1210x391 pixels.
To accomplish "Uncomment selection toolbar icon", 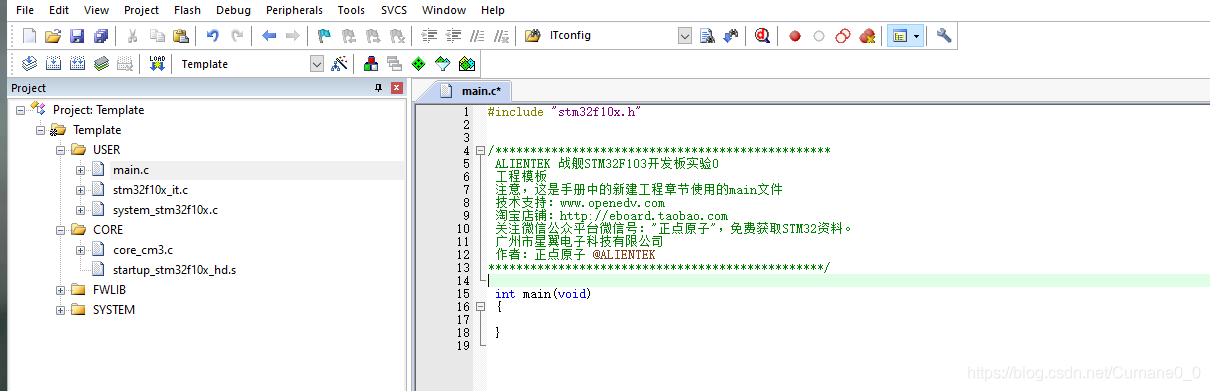I will (x=501, y=36).
